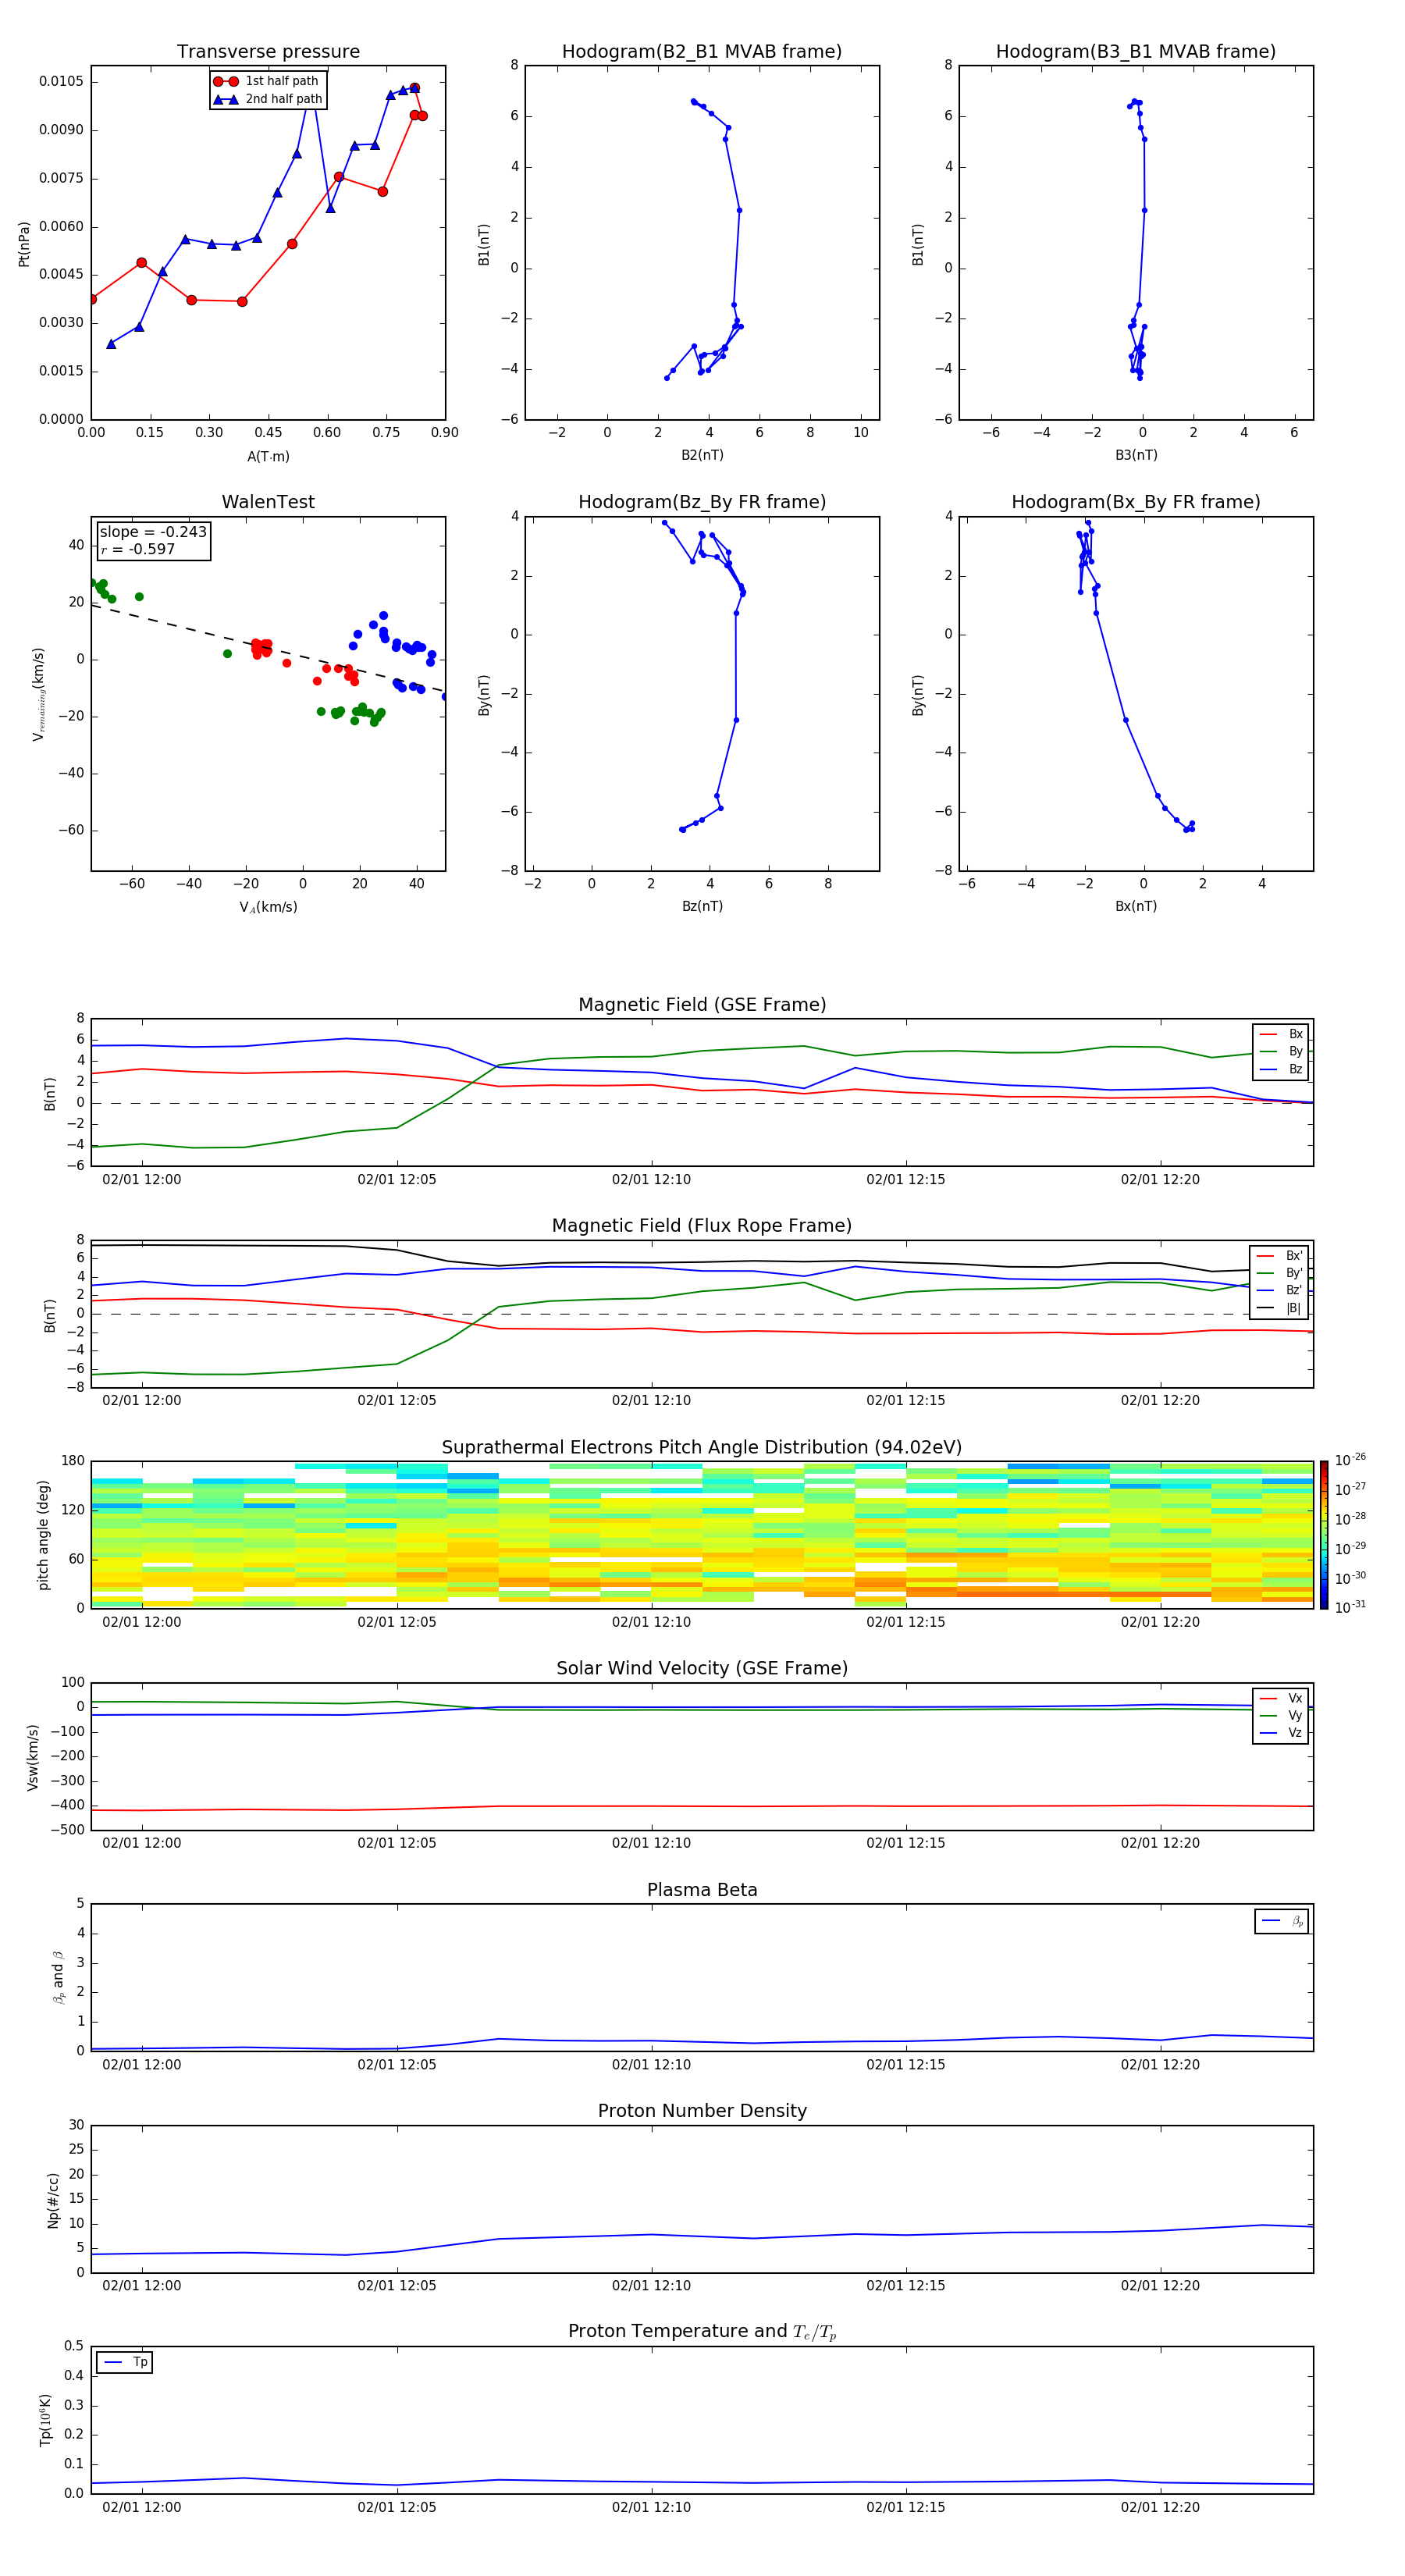Click the 'WalenTest' plot title
This screenshot has width=1405, height=2576.
point(268,502)
